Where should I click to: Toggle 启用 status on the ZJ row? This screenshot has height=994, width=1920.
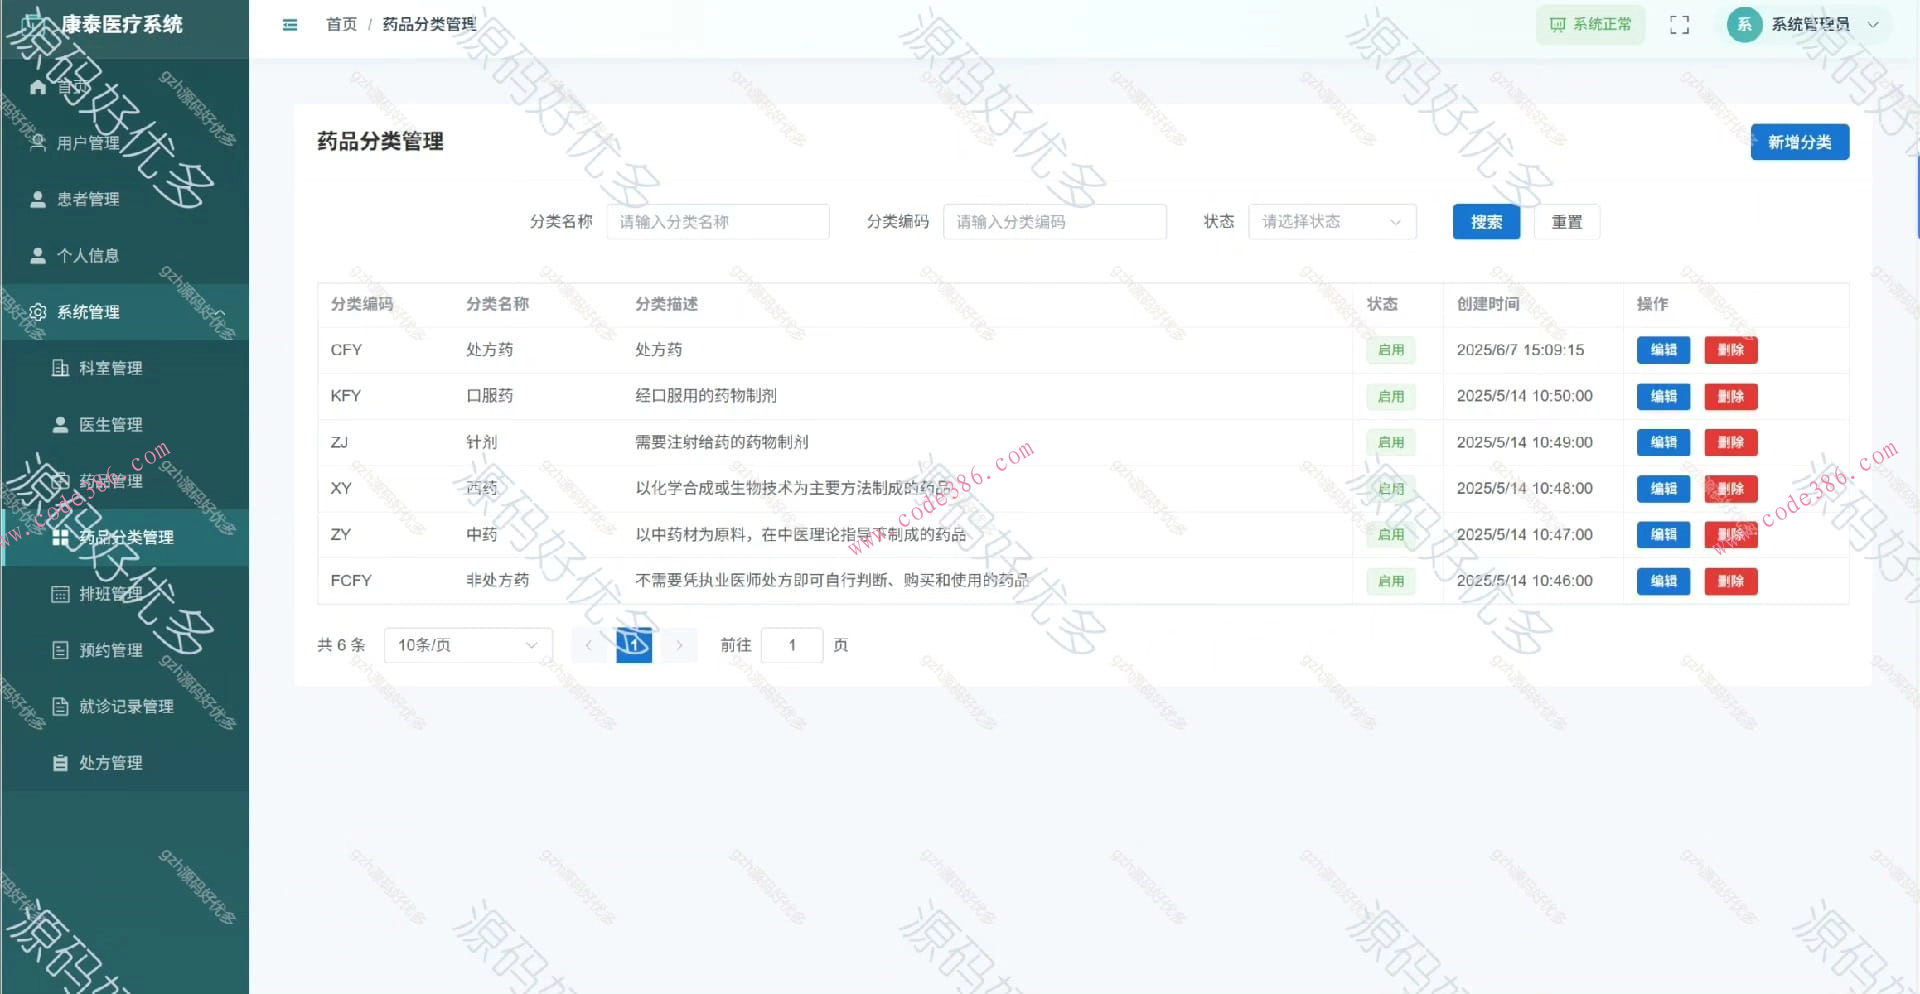tap(1390, 442)
